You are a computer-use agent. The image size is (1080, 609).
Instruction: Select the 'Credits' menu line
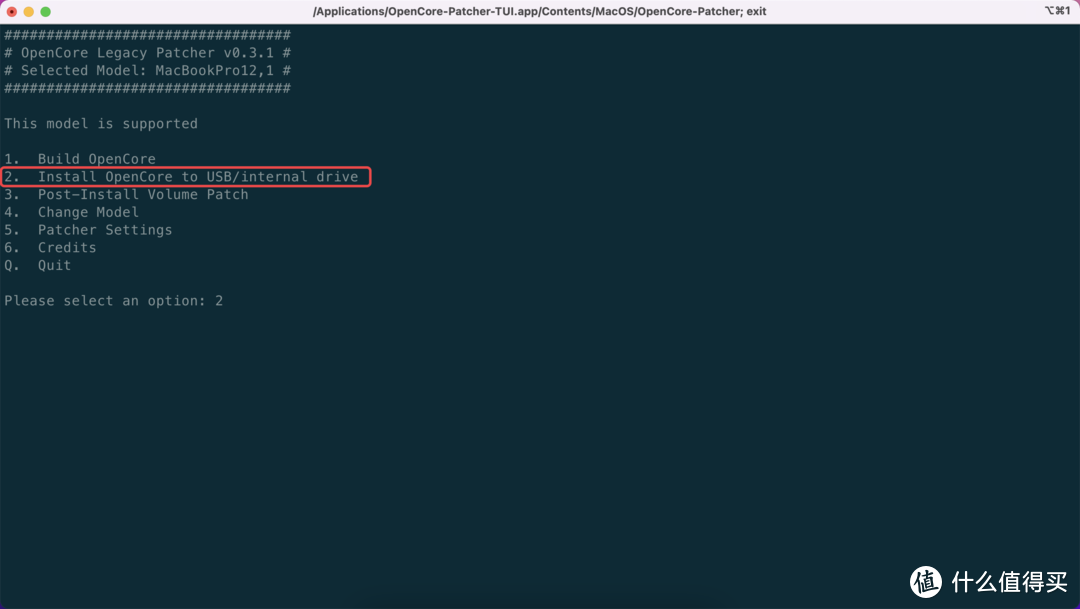(50, 248)
